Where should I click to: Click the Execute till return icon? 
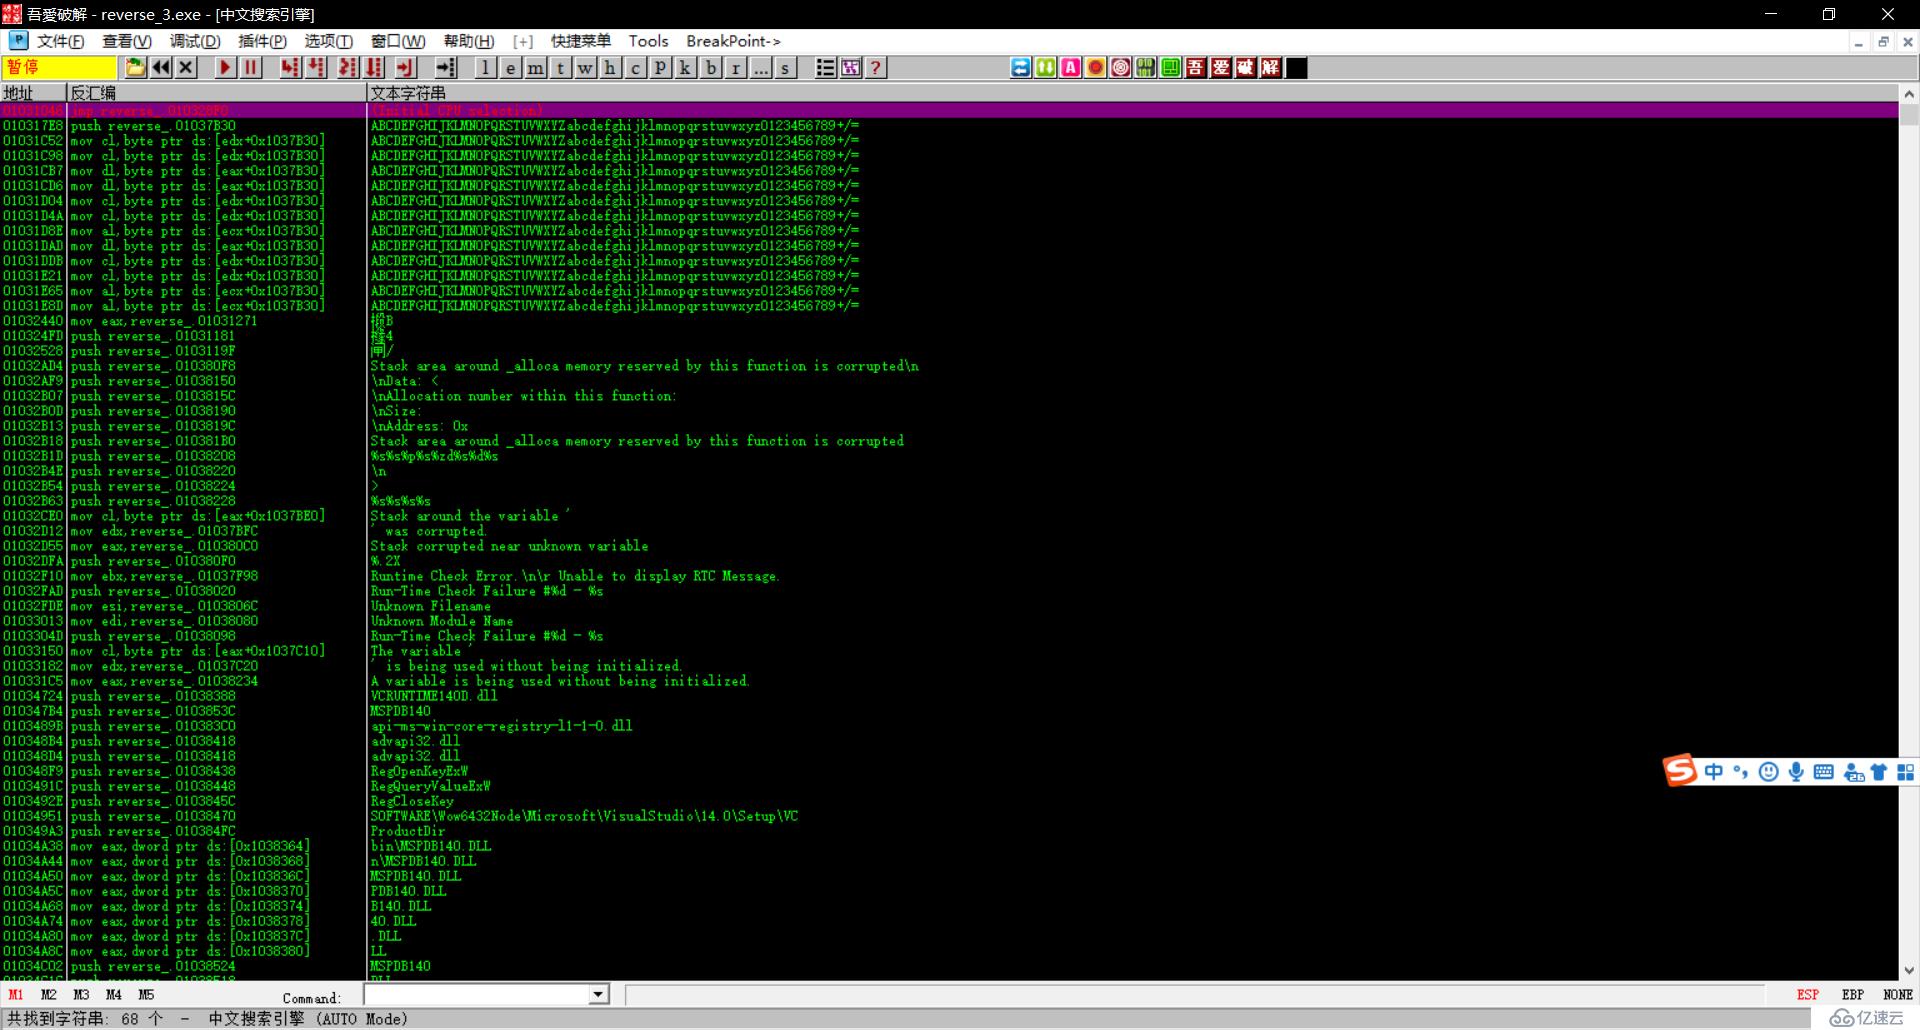click(404, 67)
